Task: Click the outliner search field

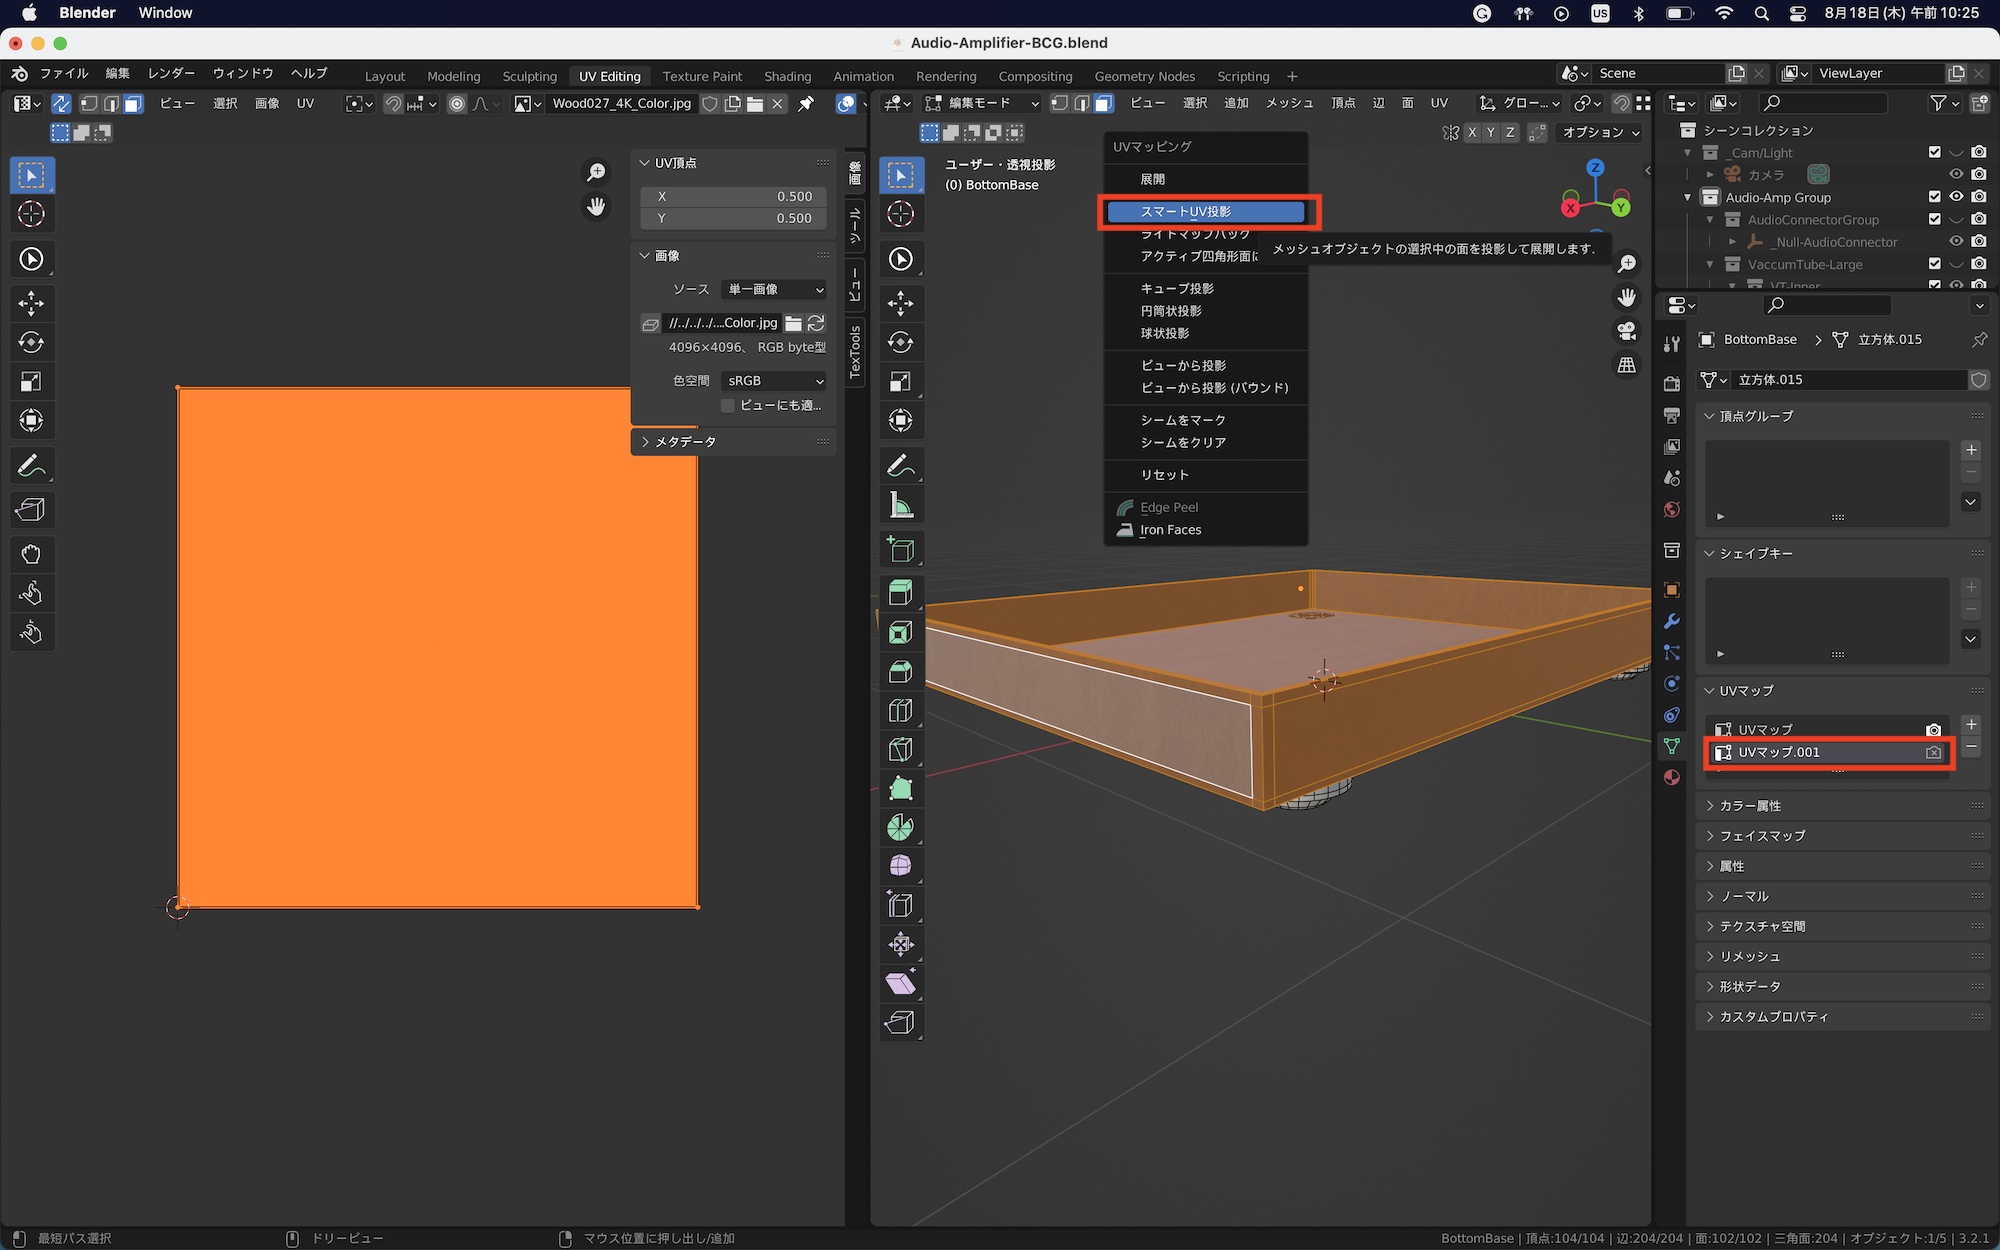Action: pos(1825,103)
